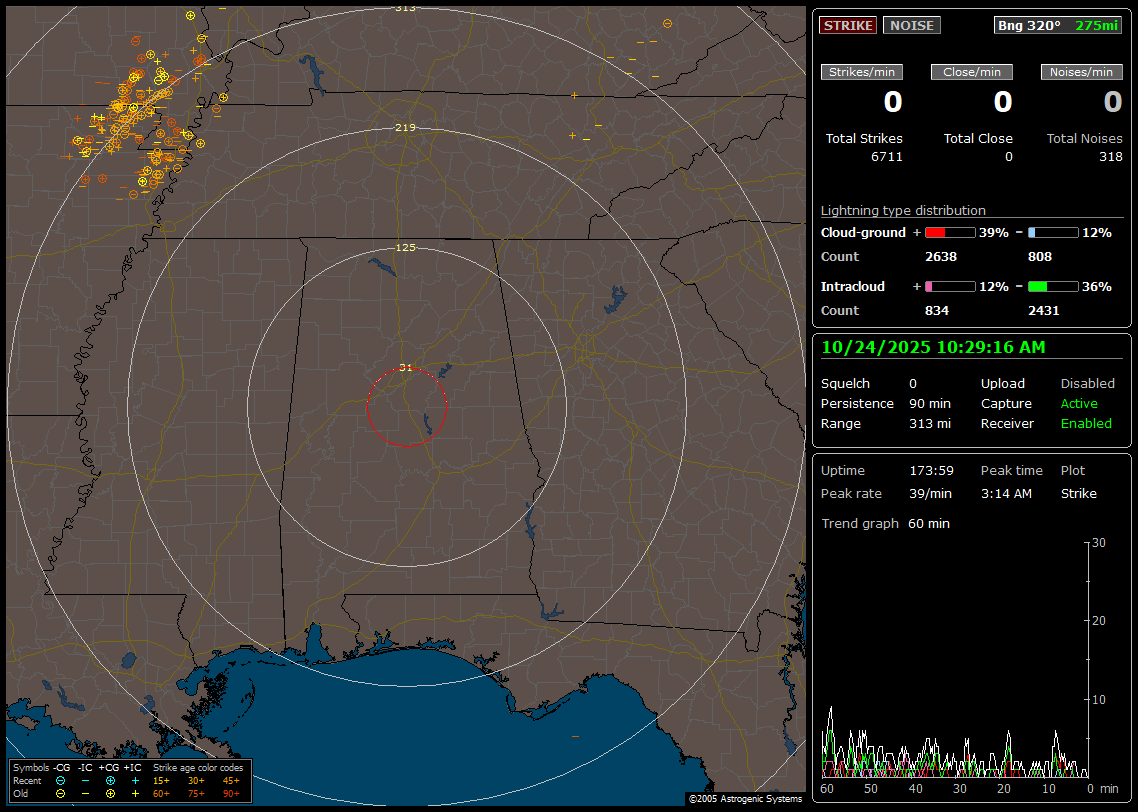
Task: Click the Noises/min label button
Action: (1081, 72)
